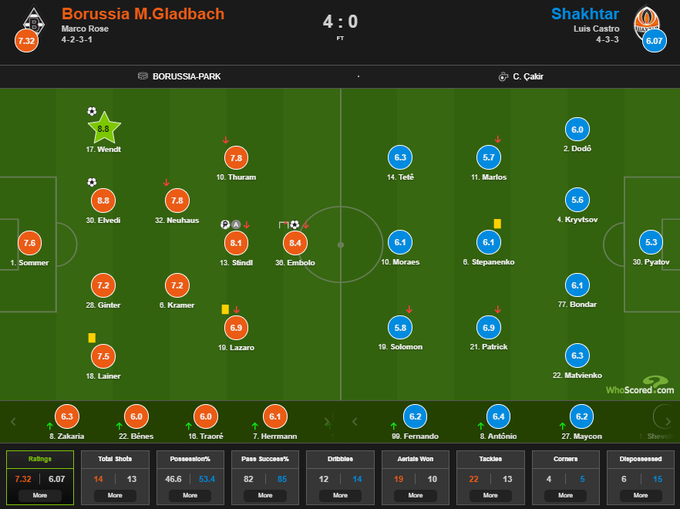
Task: Click Pyatov's 5.3 rating circle
Action: 651,243
